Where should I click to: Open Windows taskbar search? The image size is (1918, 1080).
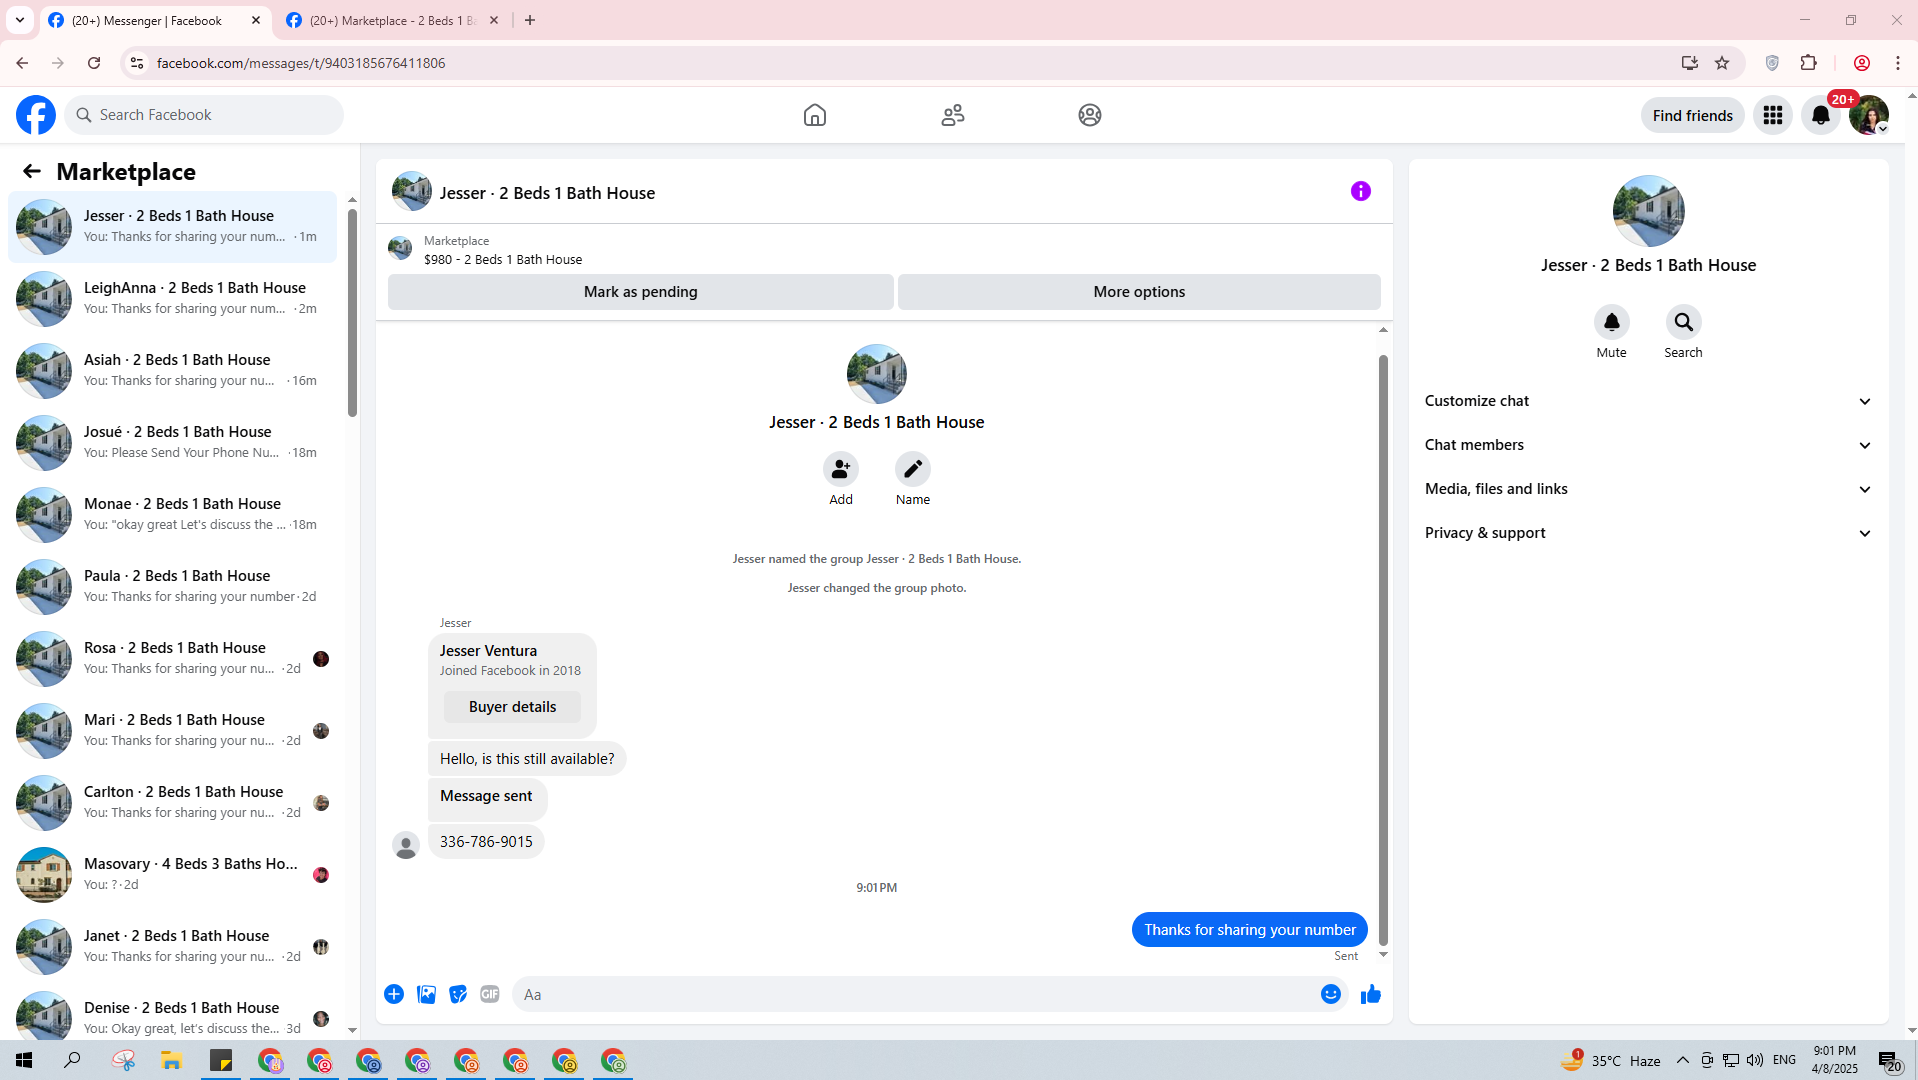[x=72, y=1060]
